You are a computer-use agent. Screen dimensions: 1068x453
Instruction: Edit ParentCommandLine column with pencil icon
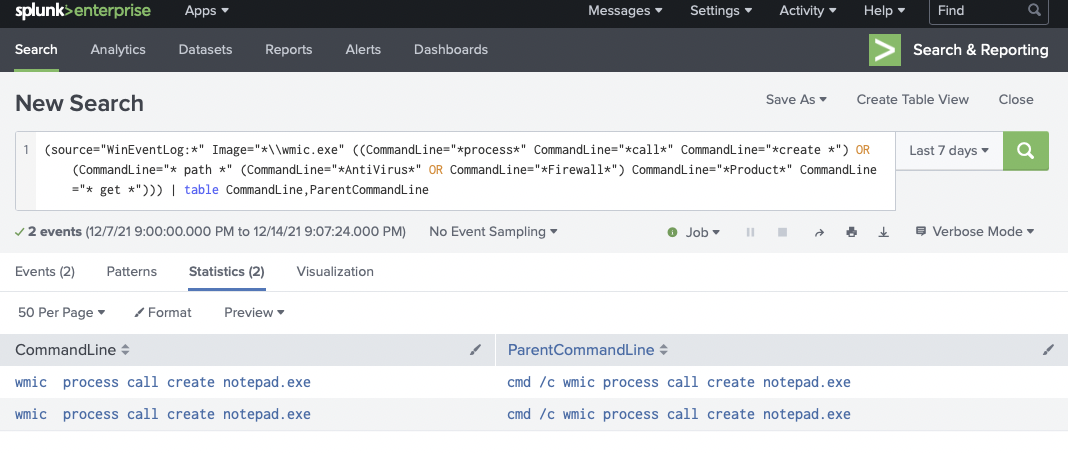coord(1048,350)
